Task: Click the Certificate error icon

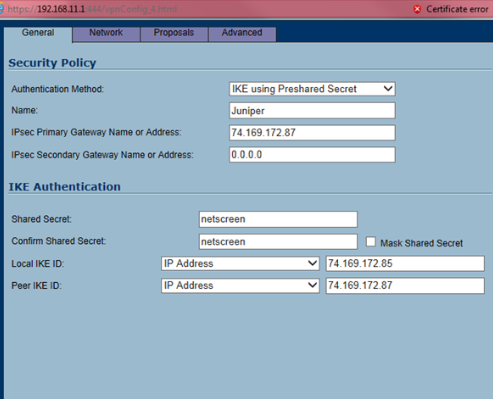Action: click(x=417, y=9)
